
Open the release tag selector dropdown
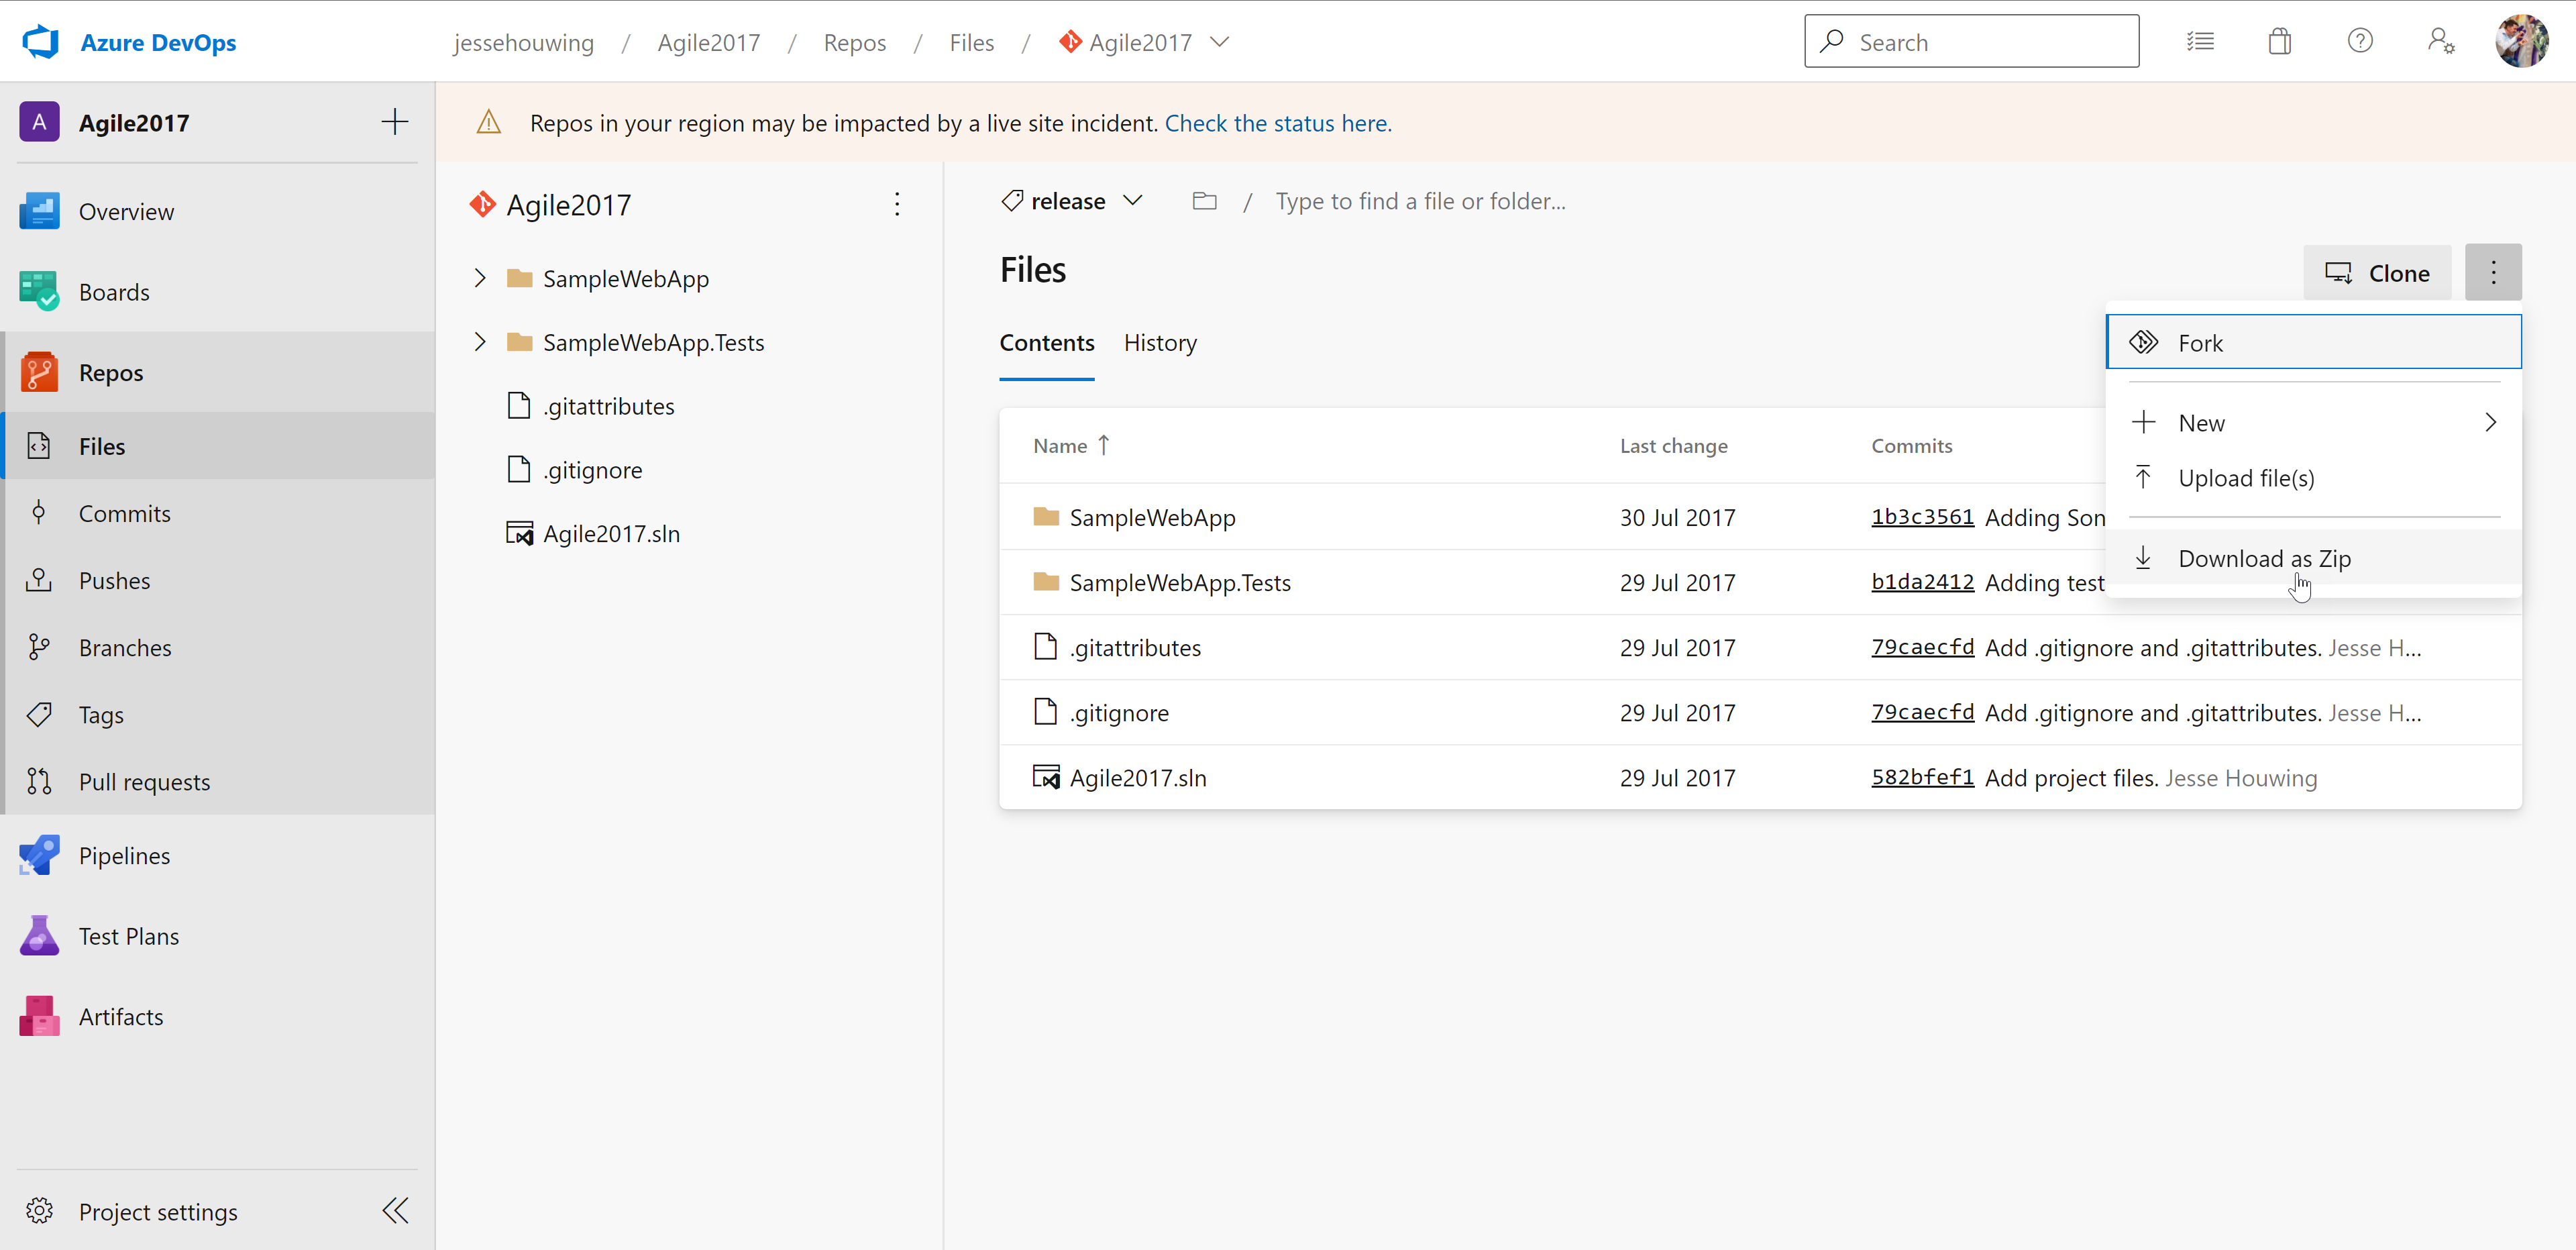coord(1072,201)
